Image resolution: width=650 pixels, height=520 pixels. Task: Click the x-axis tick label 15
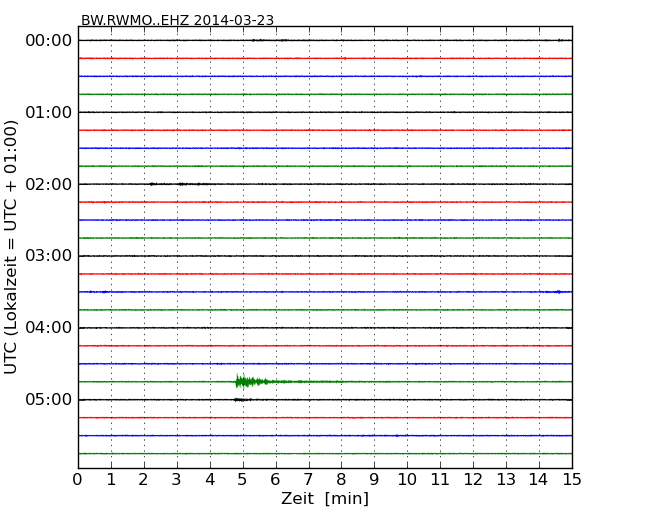[572, 480]
